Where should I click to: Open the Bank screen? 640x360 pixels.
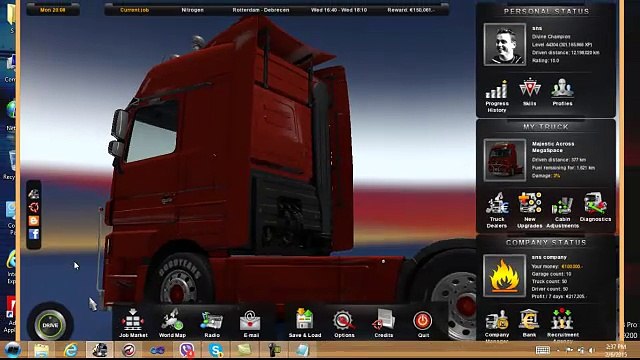point(529,323)
